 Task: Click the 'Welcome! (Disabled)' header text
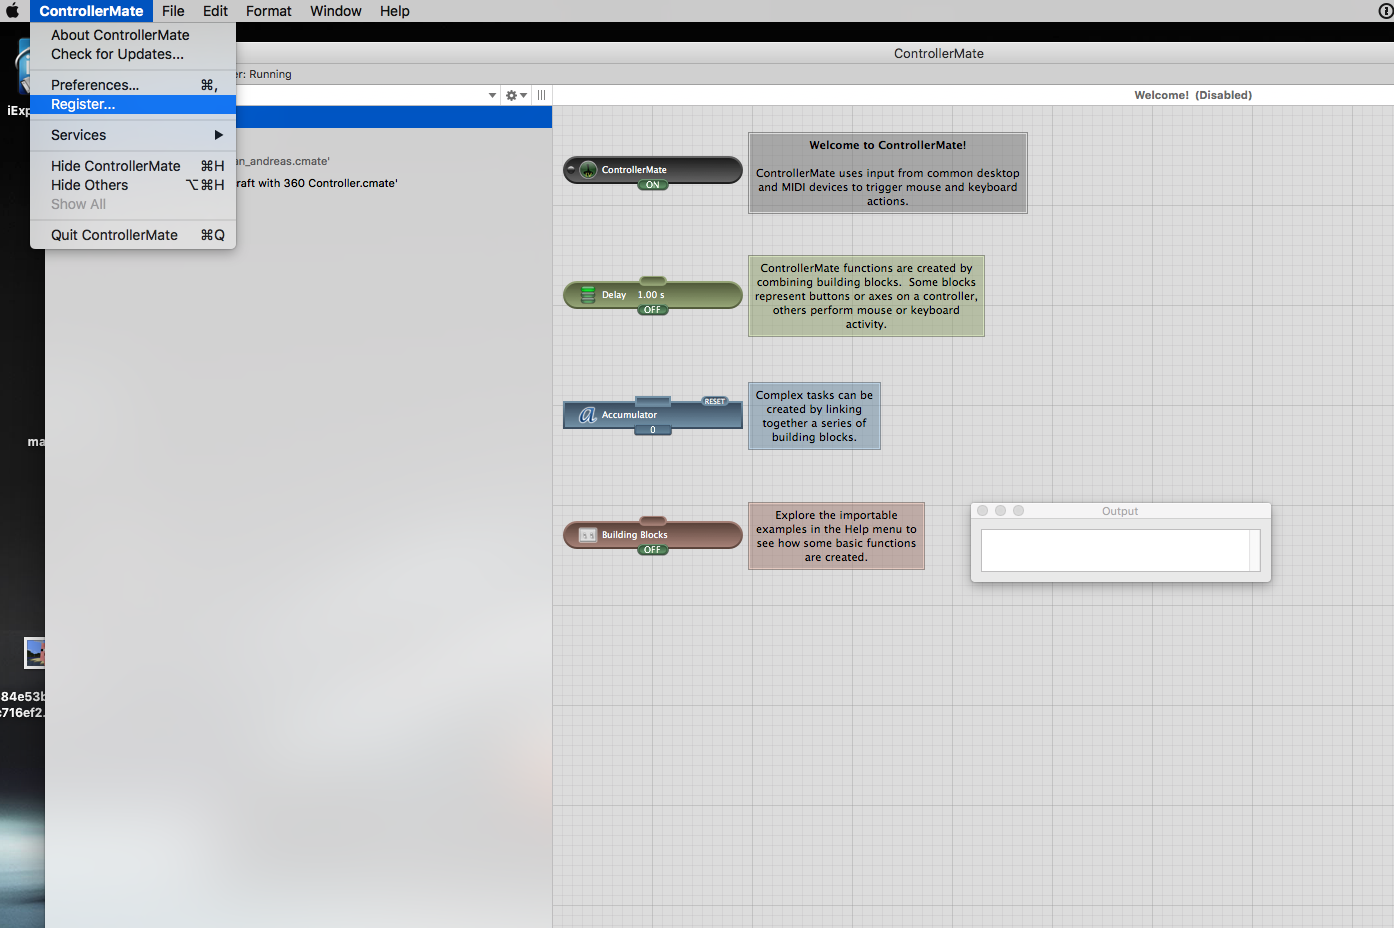pos(1193,95)
